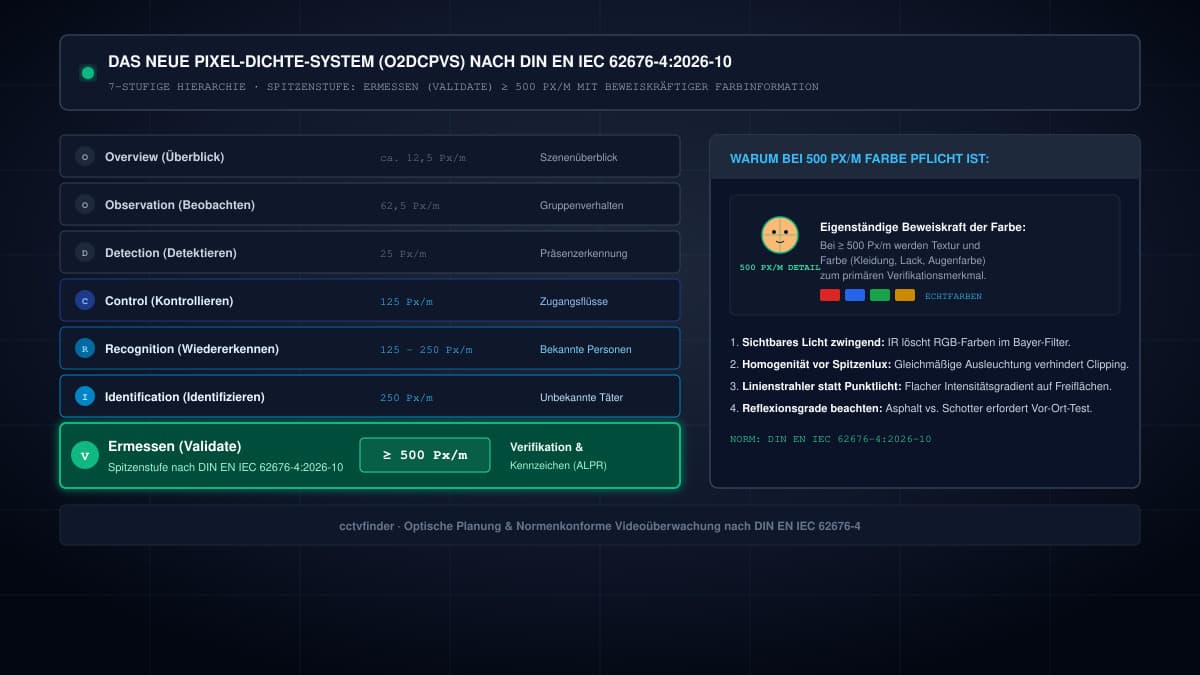Click the 'Bekannte Personen' description

585,350
